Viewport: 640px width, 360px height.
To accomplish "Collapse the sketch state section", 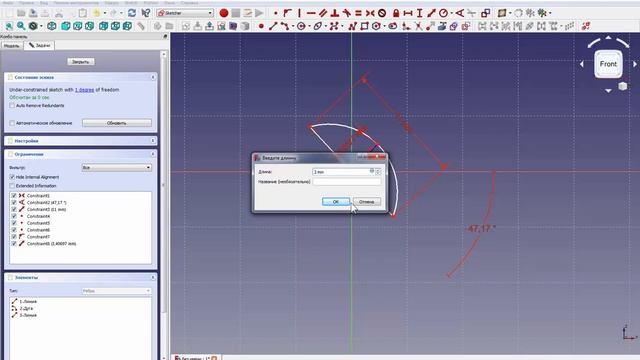I will point(153,77).
